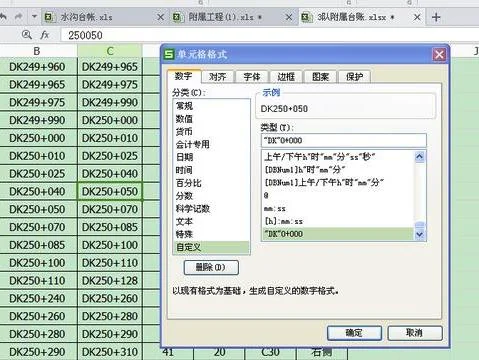Viewport: 479px width, 360px height.
Task: Select 会计专用 in the category list
Action: (211, 144)
